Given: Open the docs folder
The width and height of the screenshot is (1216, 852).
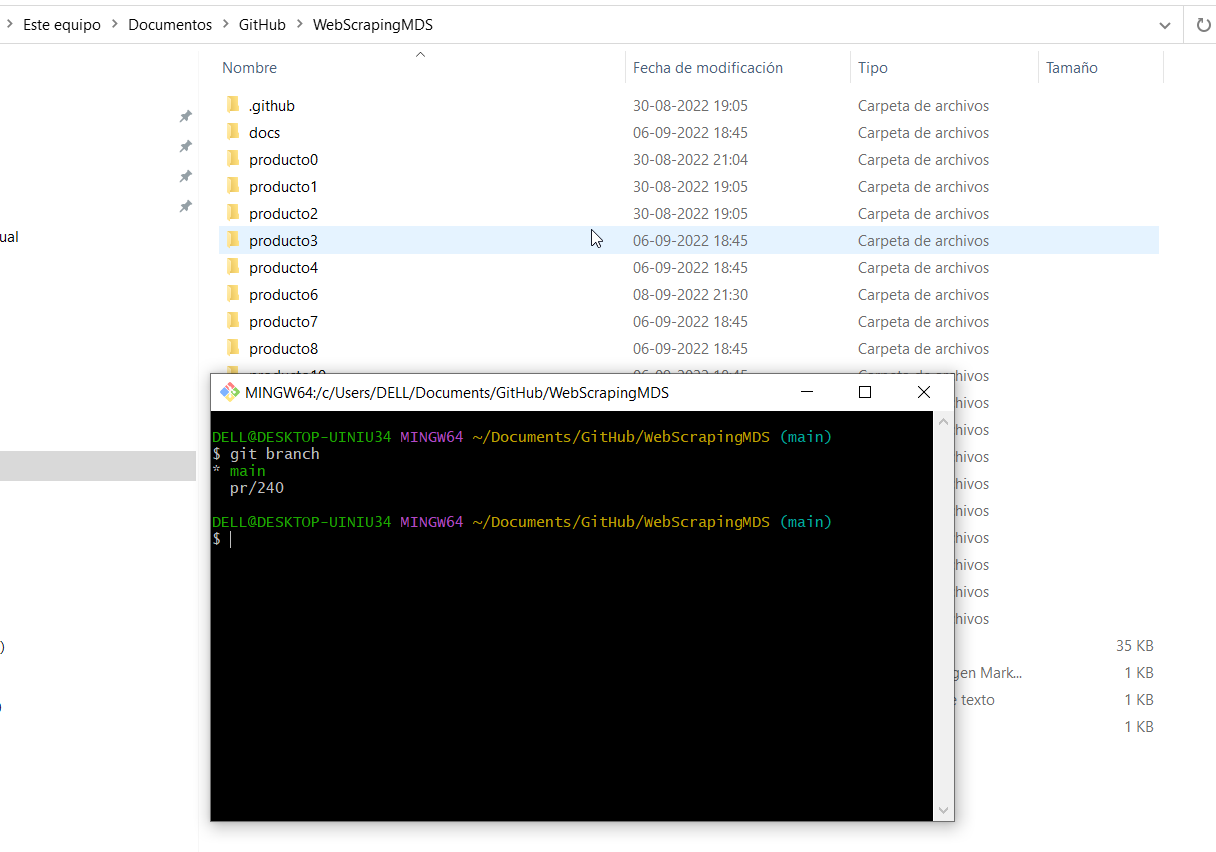Looking at the screenshot, I should point(264,132).
